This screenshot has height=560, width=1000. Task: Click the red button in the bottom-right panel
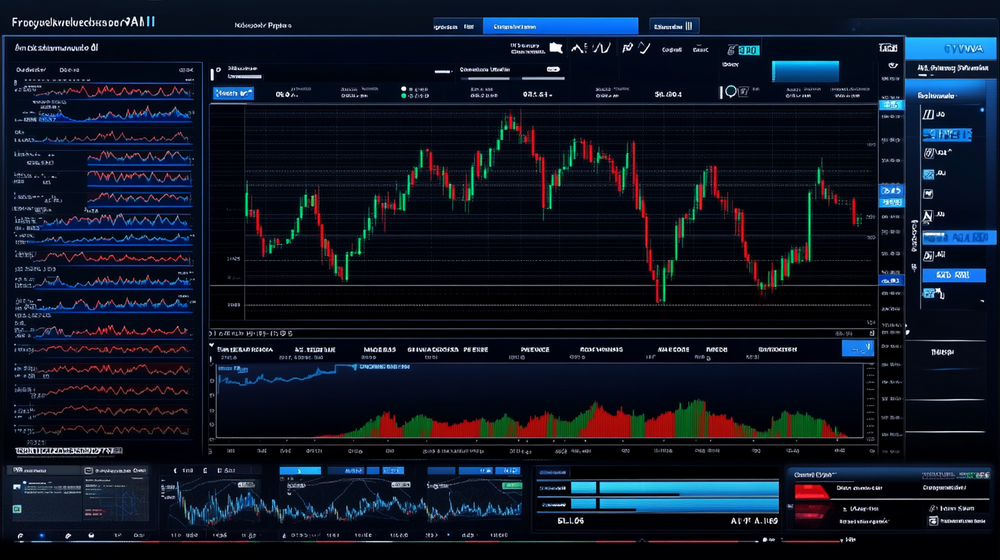(x=810, y=491)
